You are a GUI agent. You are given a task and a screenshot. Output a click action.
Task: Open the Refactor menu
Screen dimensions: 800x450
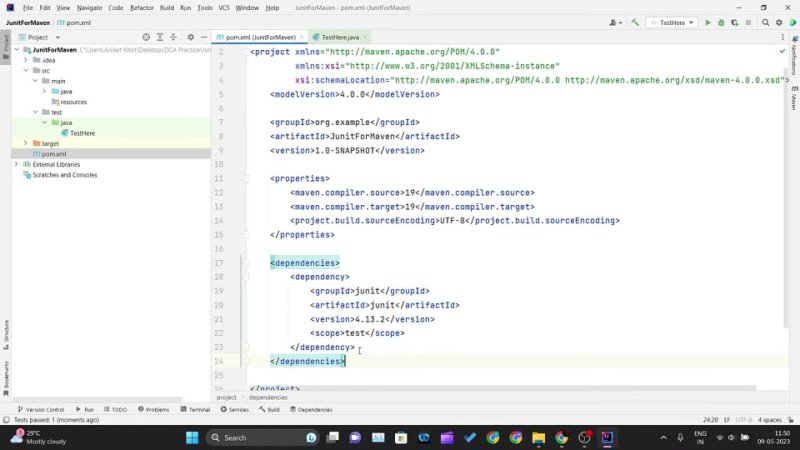click(x=142, y=8)
